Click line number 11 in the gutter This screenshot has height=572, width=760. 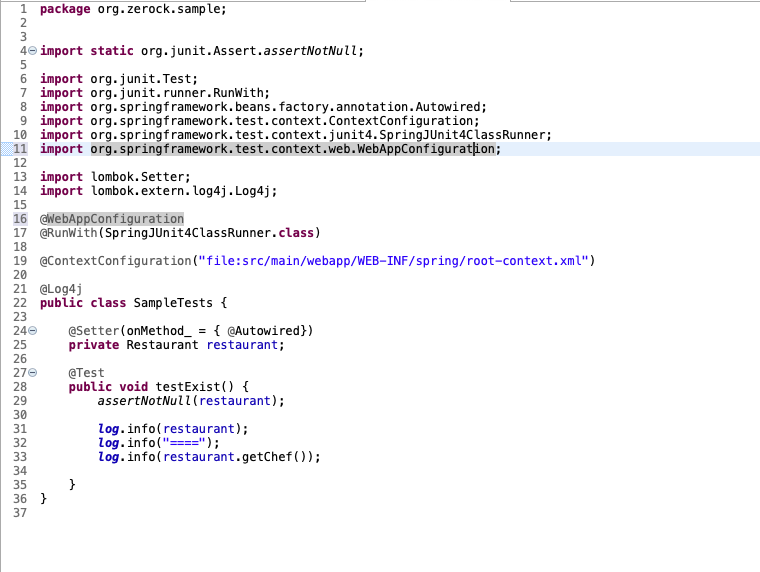coord(20,149)
